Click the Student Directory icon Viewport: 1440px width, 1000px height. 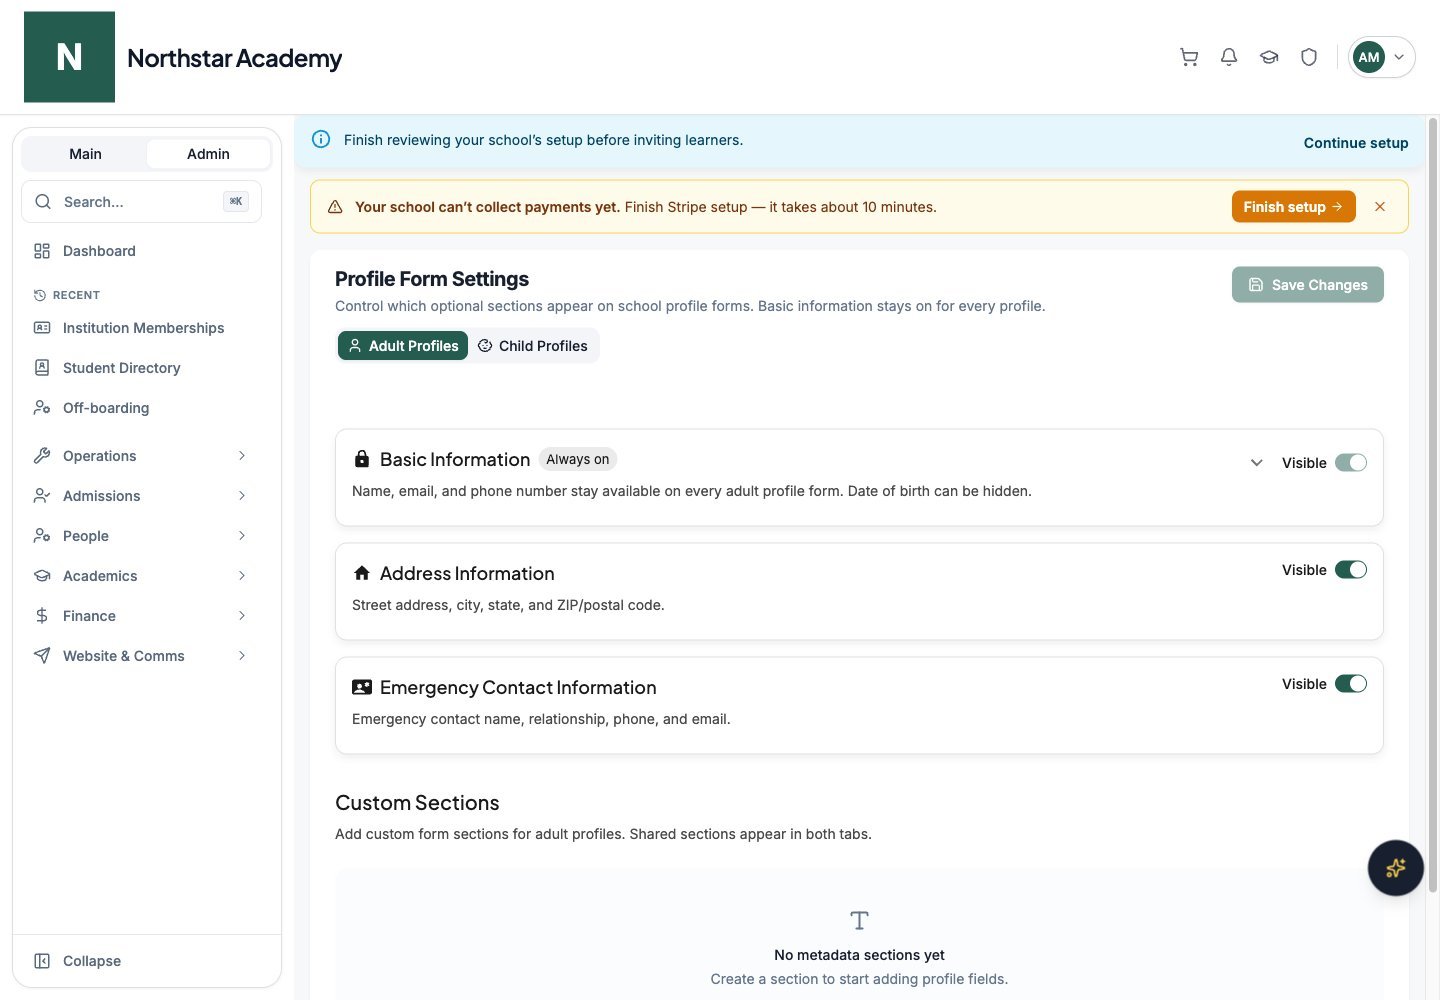42,368
